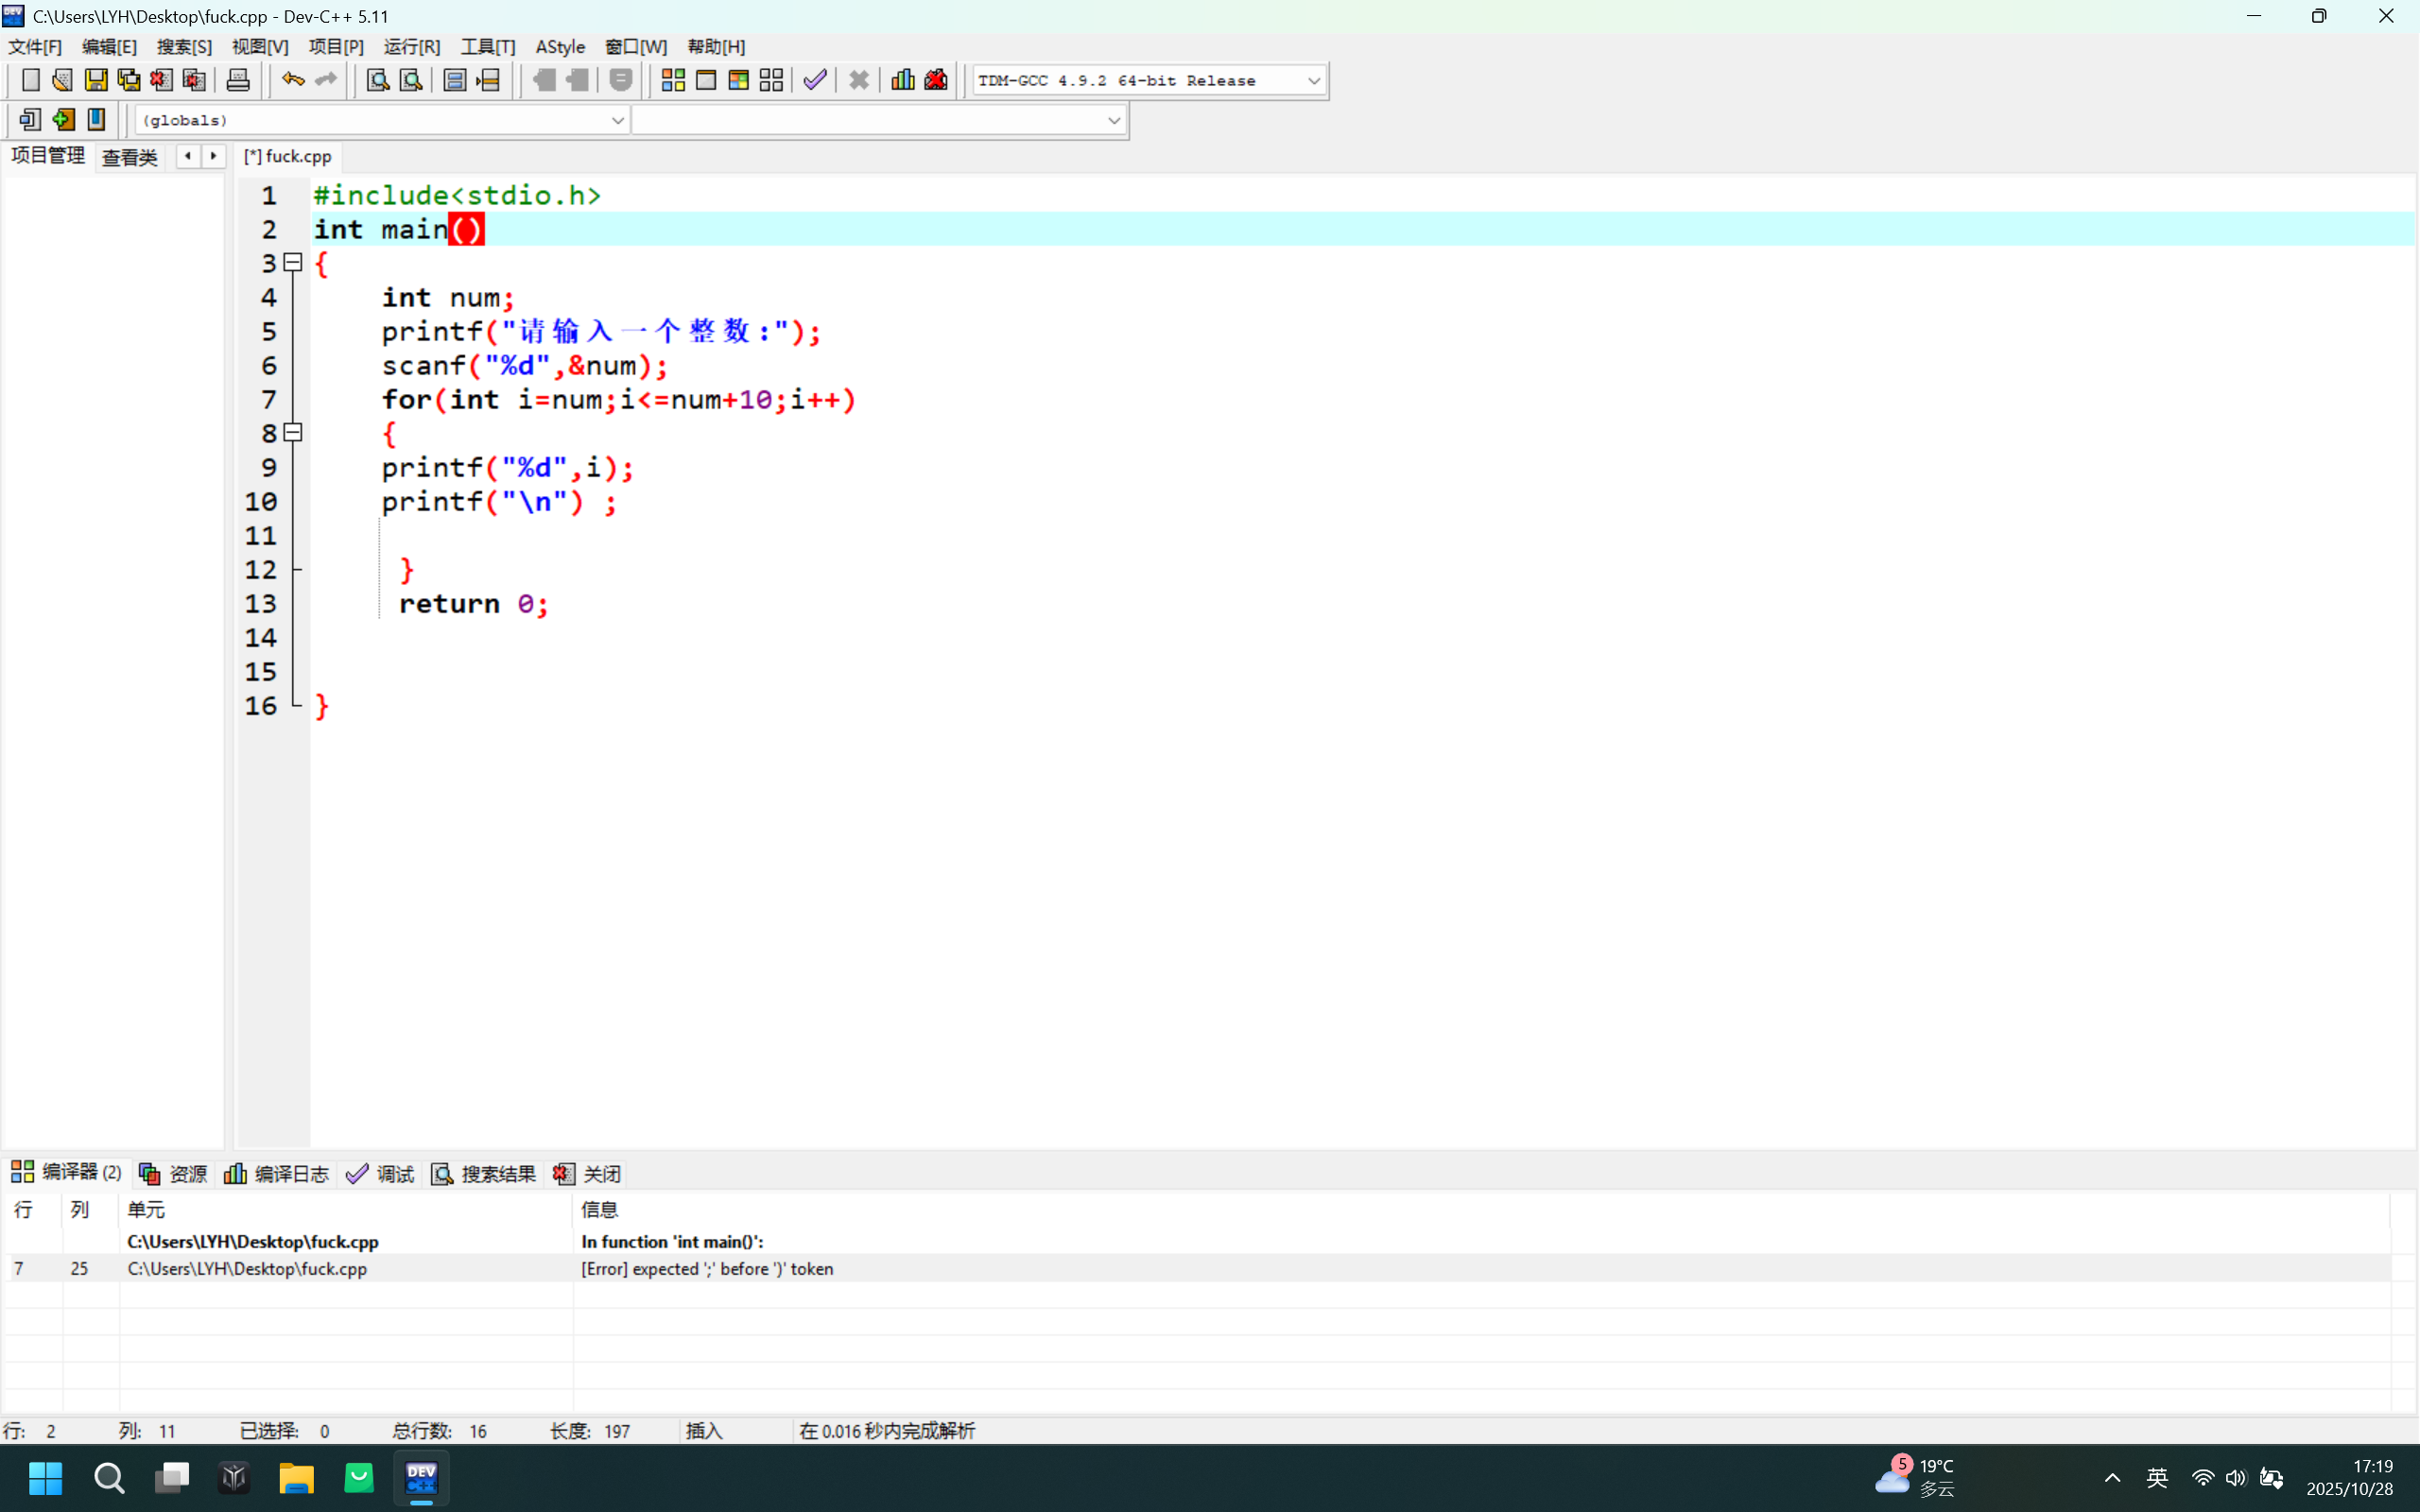This screenshot has height=1512, width=2420.
Task: Click the 关闭 tab in bottom panel
Action: (588, 1174)
